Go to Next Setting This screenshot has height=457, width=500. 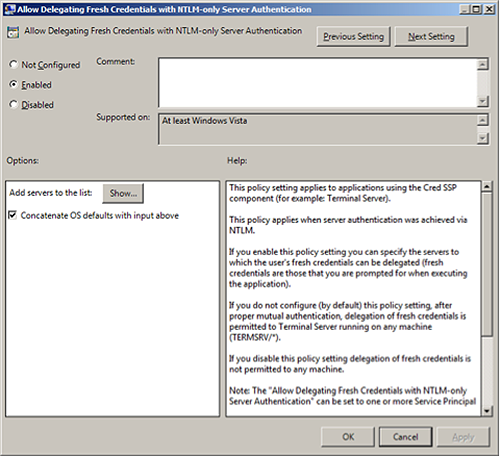(431, 36)
